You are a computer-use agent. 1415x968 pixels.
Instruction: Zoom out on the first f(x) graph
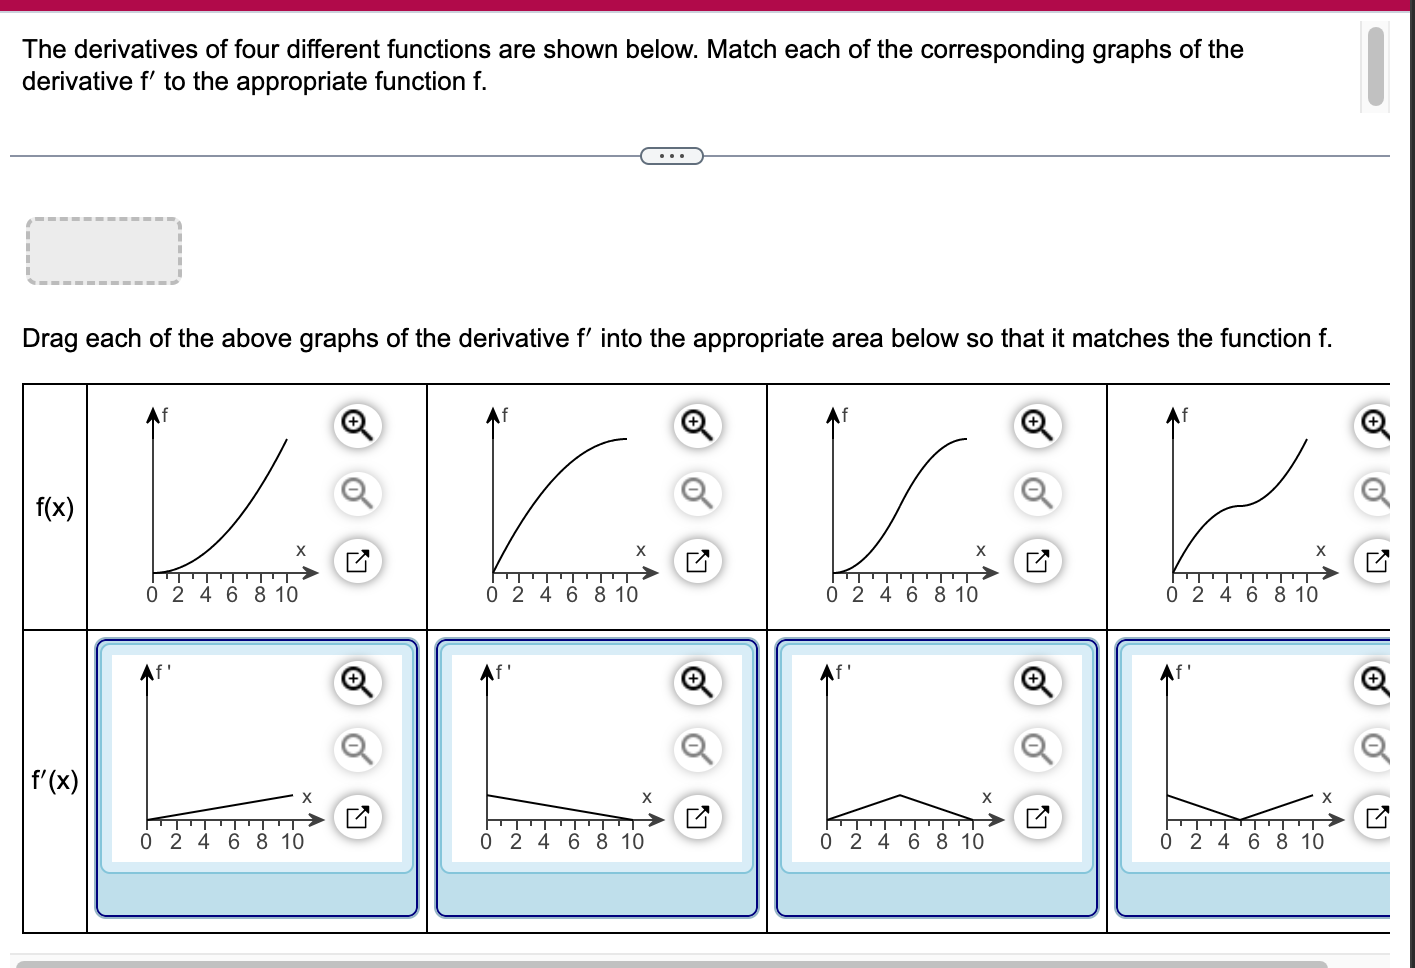357,492
